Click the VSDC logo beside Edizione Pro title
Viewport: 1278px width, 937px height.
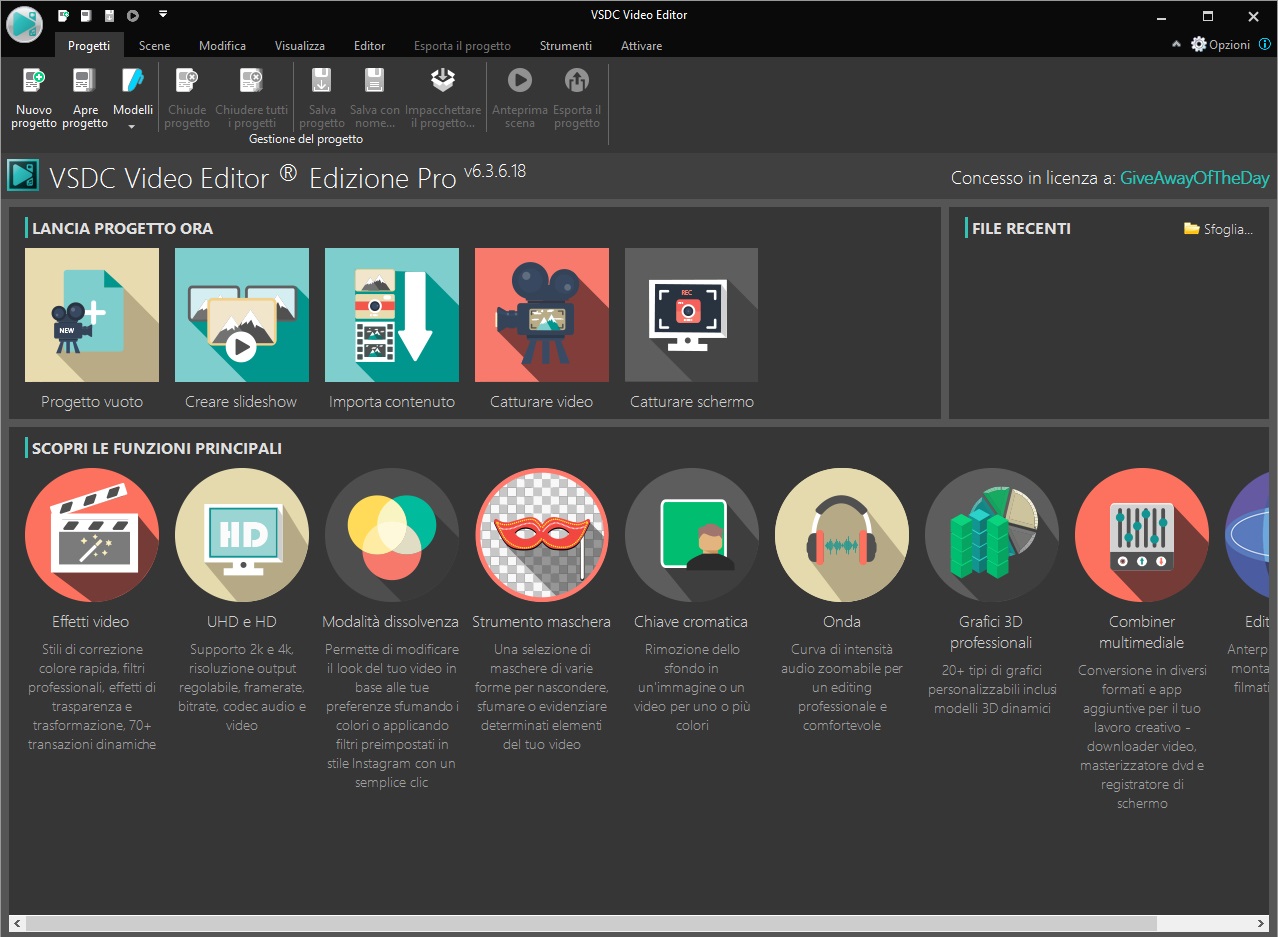click(23, 175)
